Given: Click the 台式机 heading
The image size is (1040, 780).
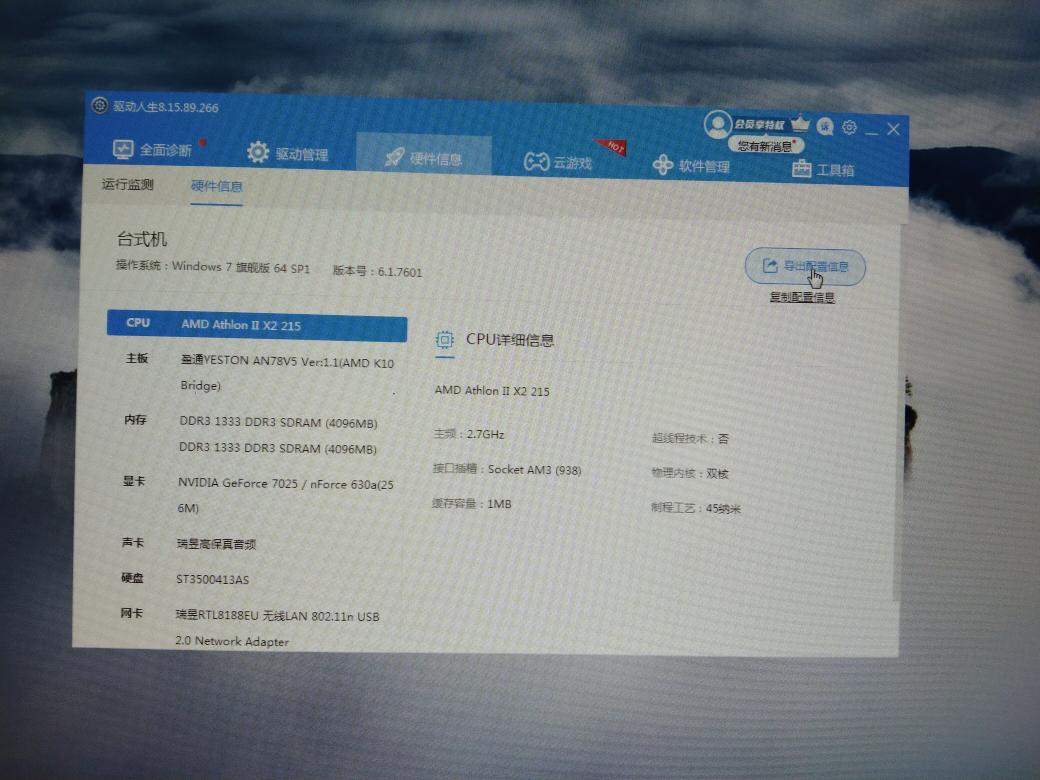Looking at the screenshot, I should pyautogui.click(x=142, y=239).
